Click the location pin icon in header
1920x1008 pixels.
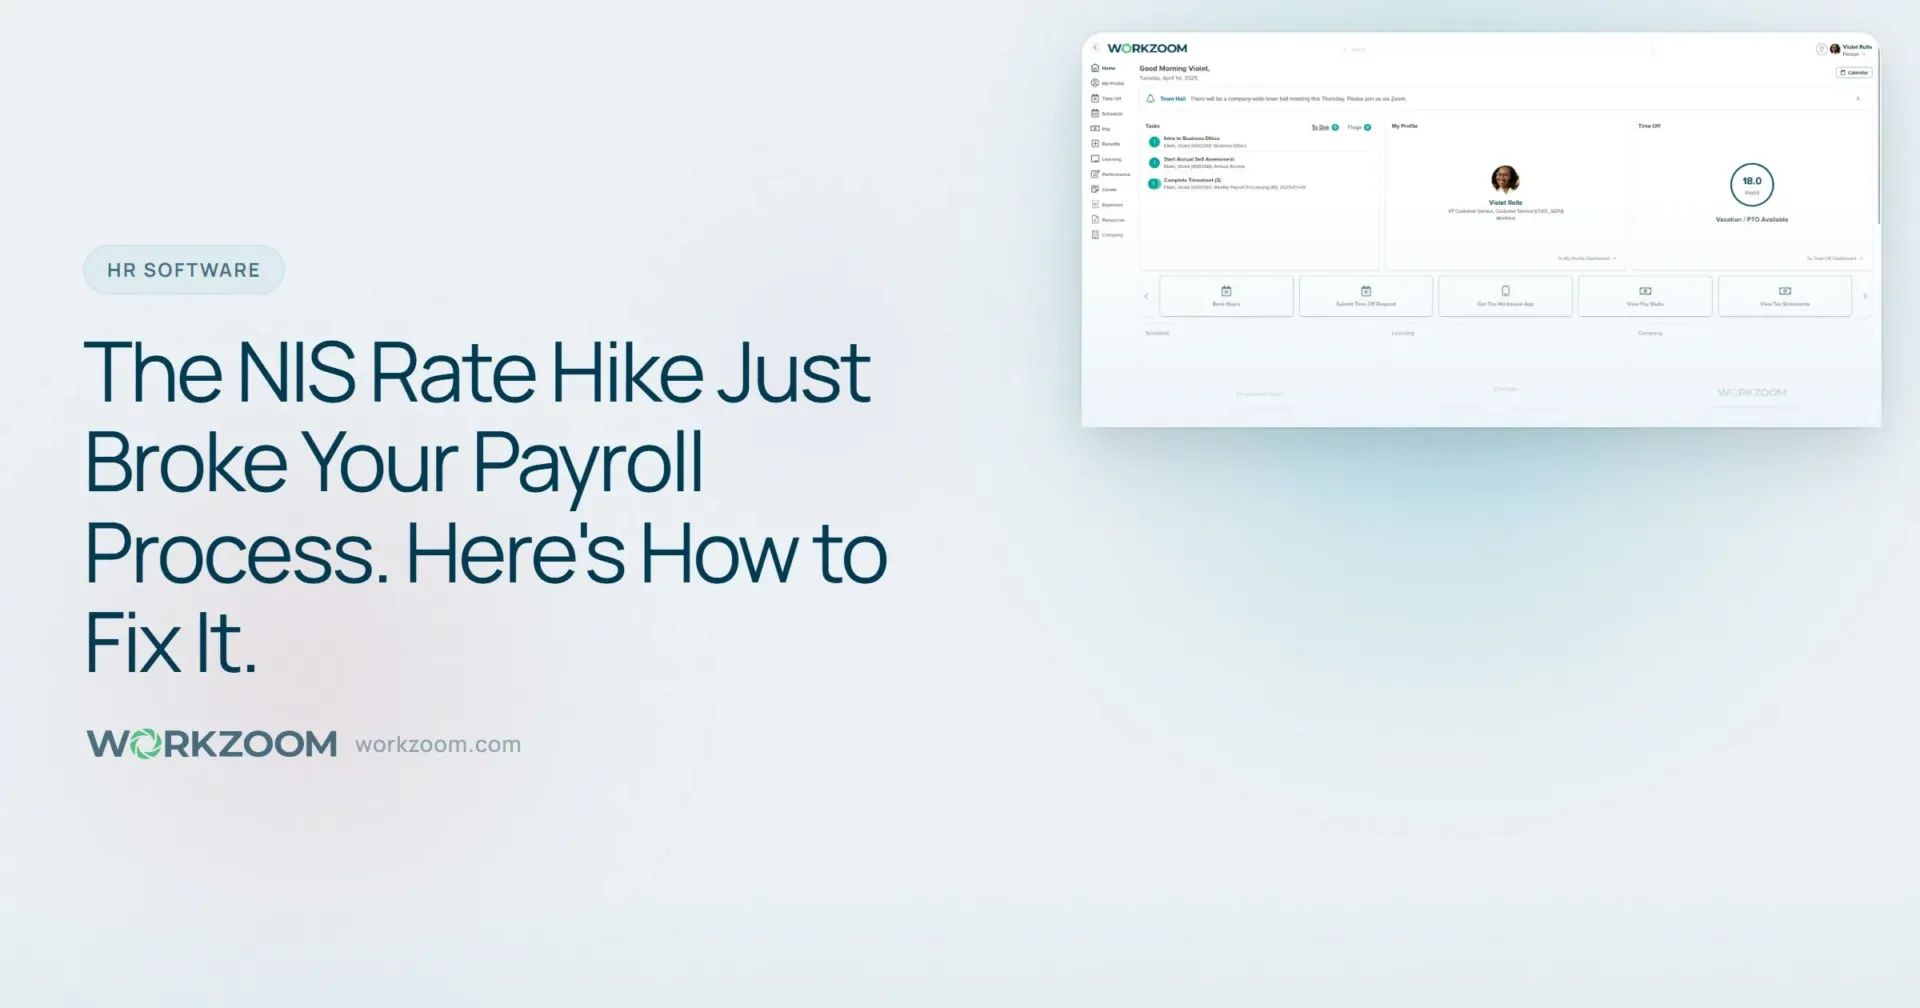pyautogui.click(x=1821, y=48)
